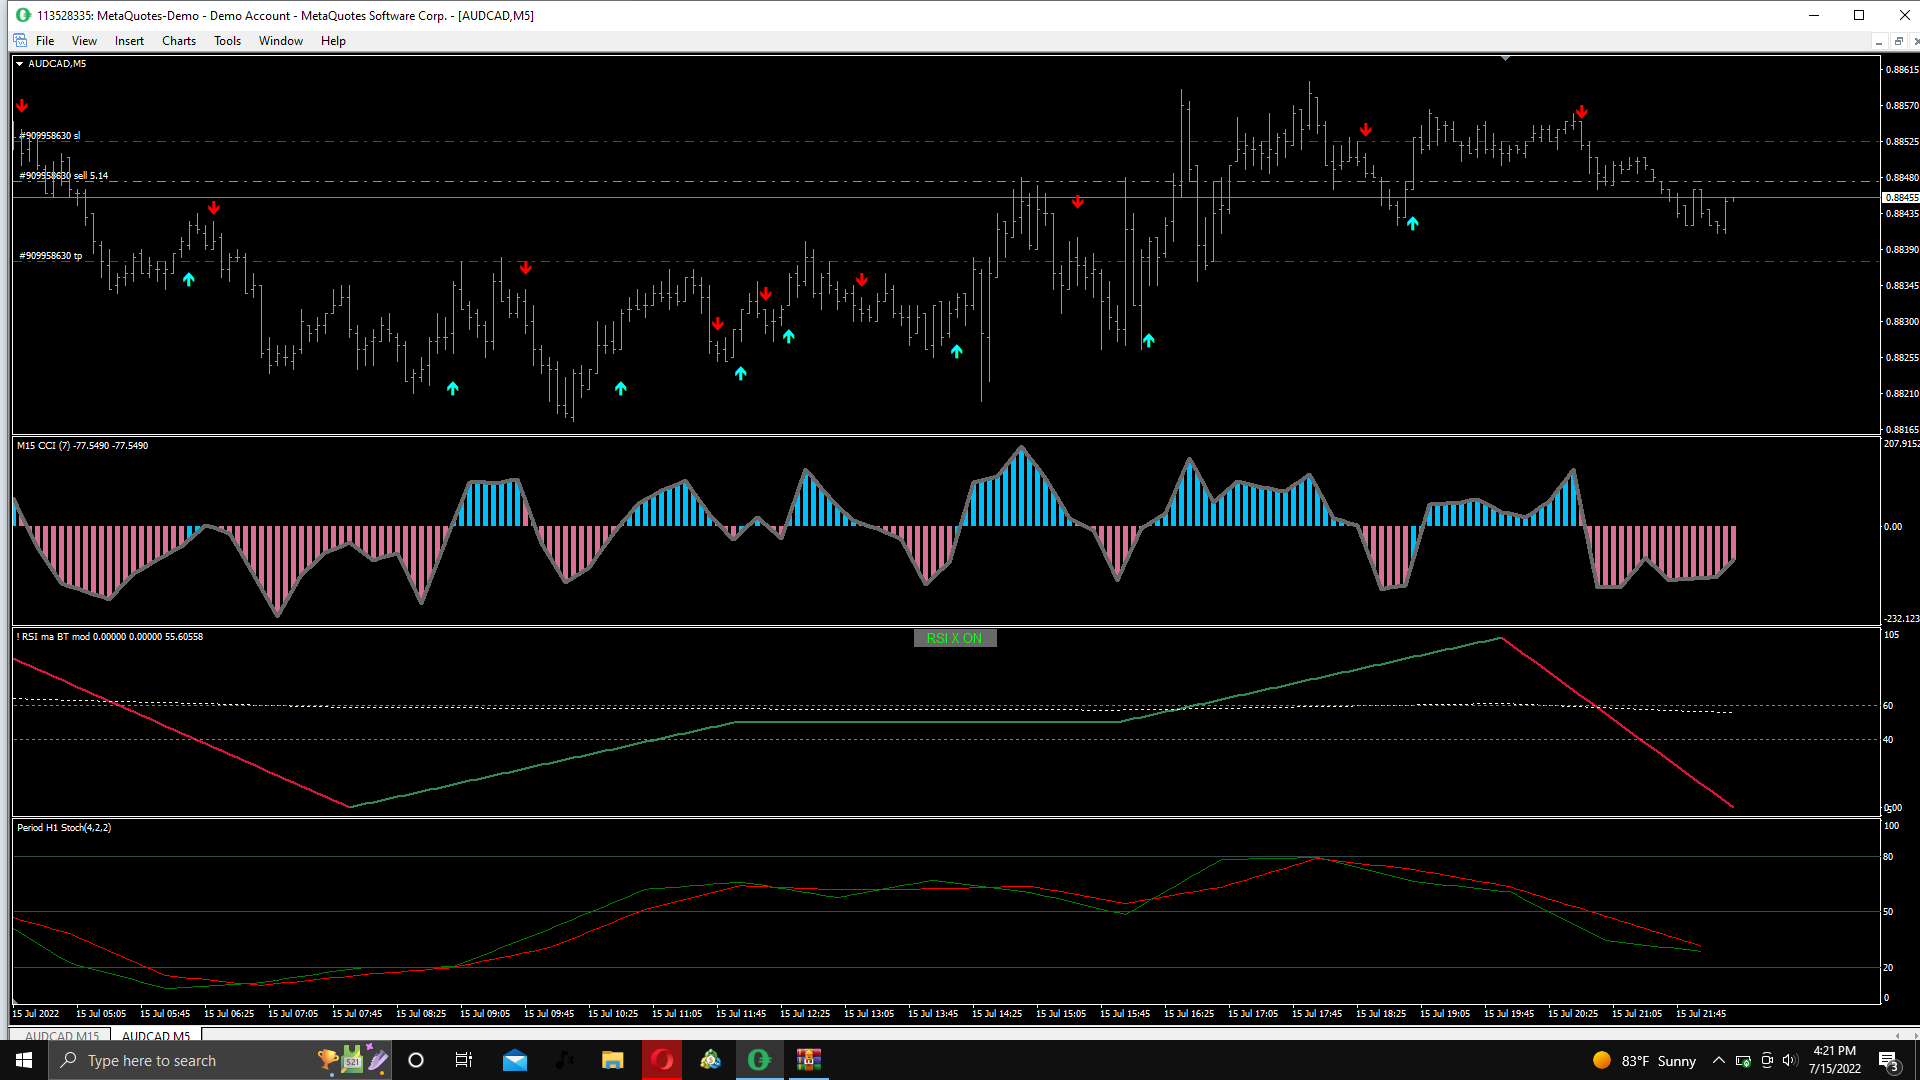Restore down the inner chart window
The height and width of the screenshot is (1080, 1920).
coord(1898,41)
